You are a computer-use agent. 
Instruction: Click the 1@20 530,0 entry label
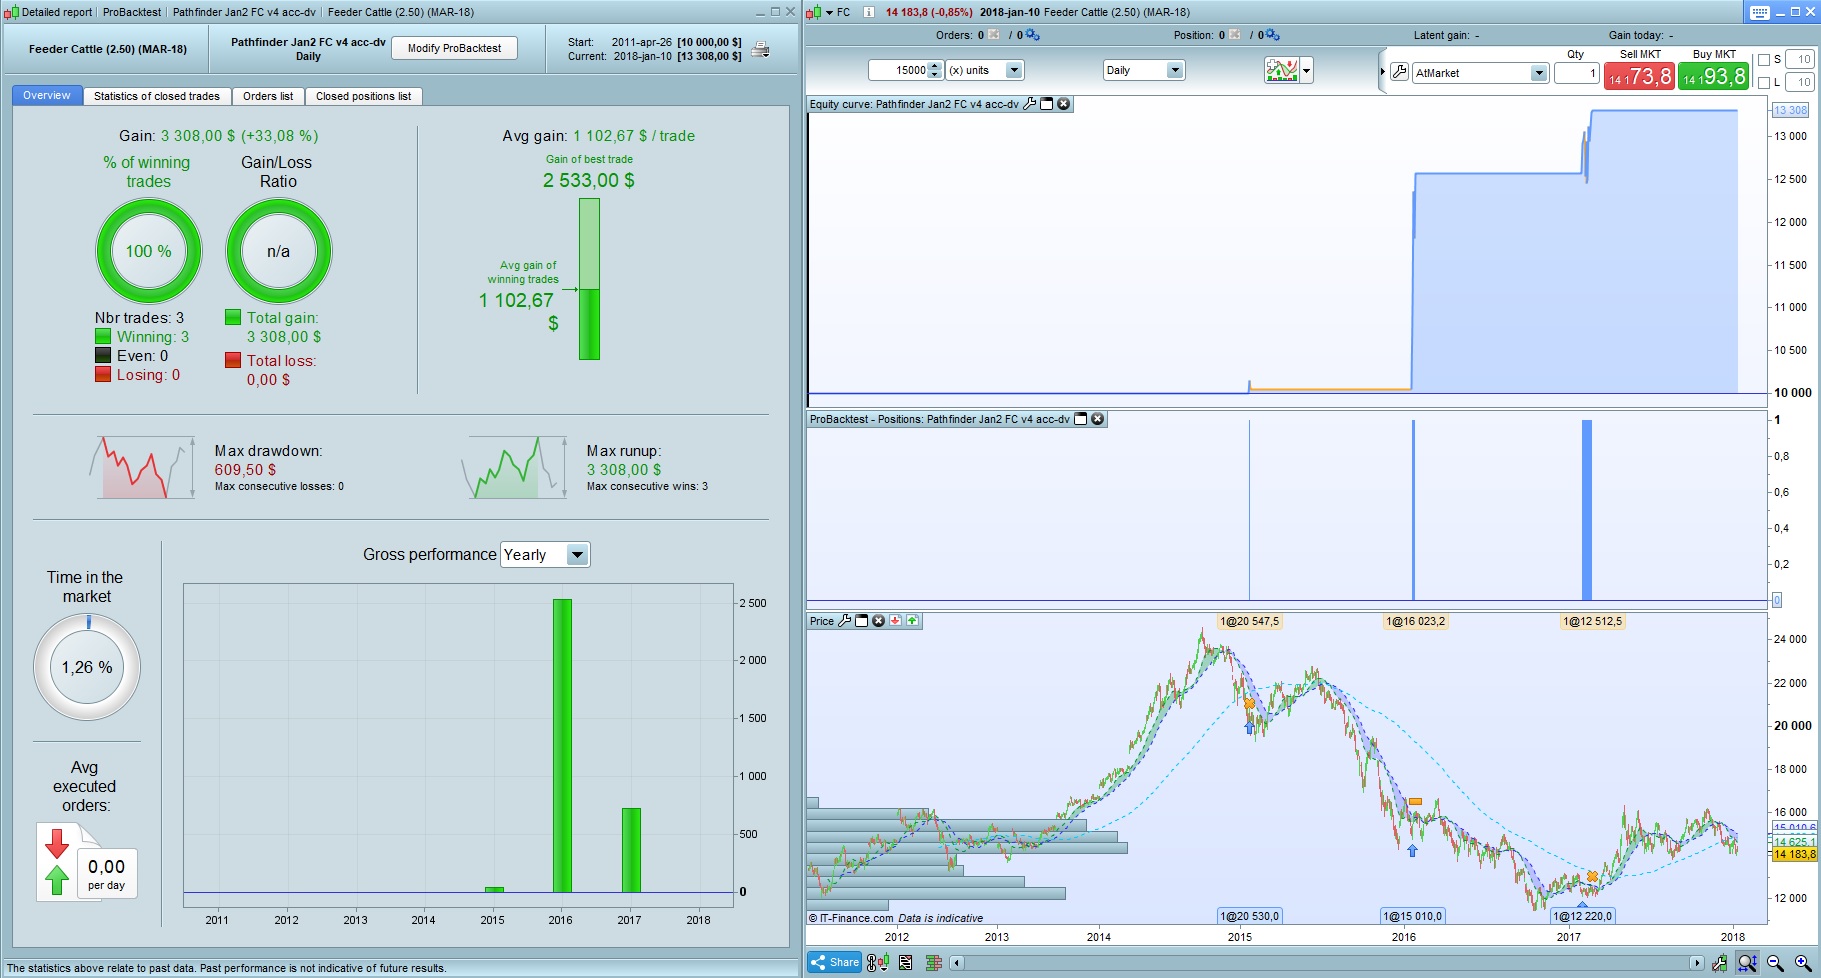[x=1249, y=916]
